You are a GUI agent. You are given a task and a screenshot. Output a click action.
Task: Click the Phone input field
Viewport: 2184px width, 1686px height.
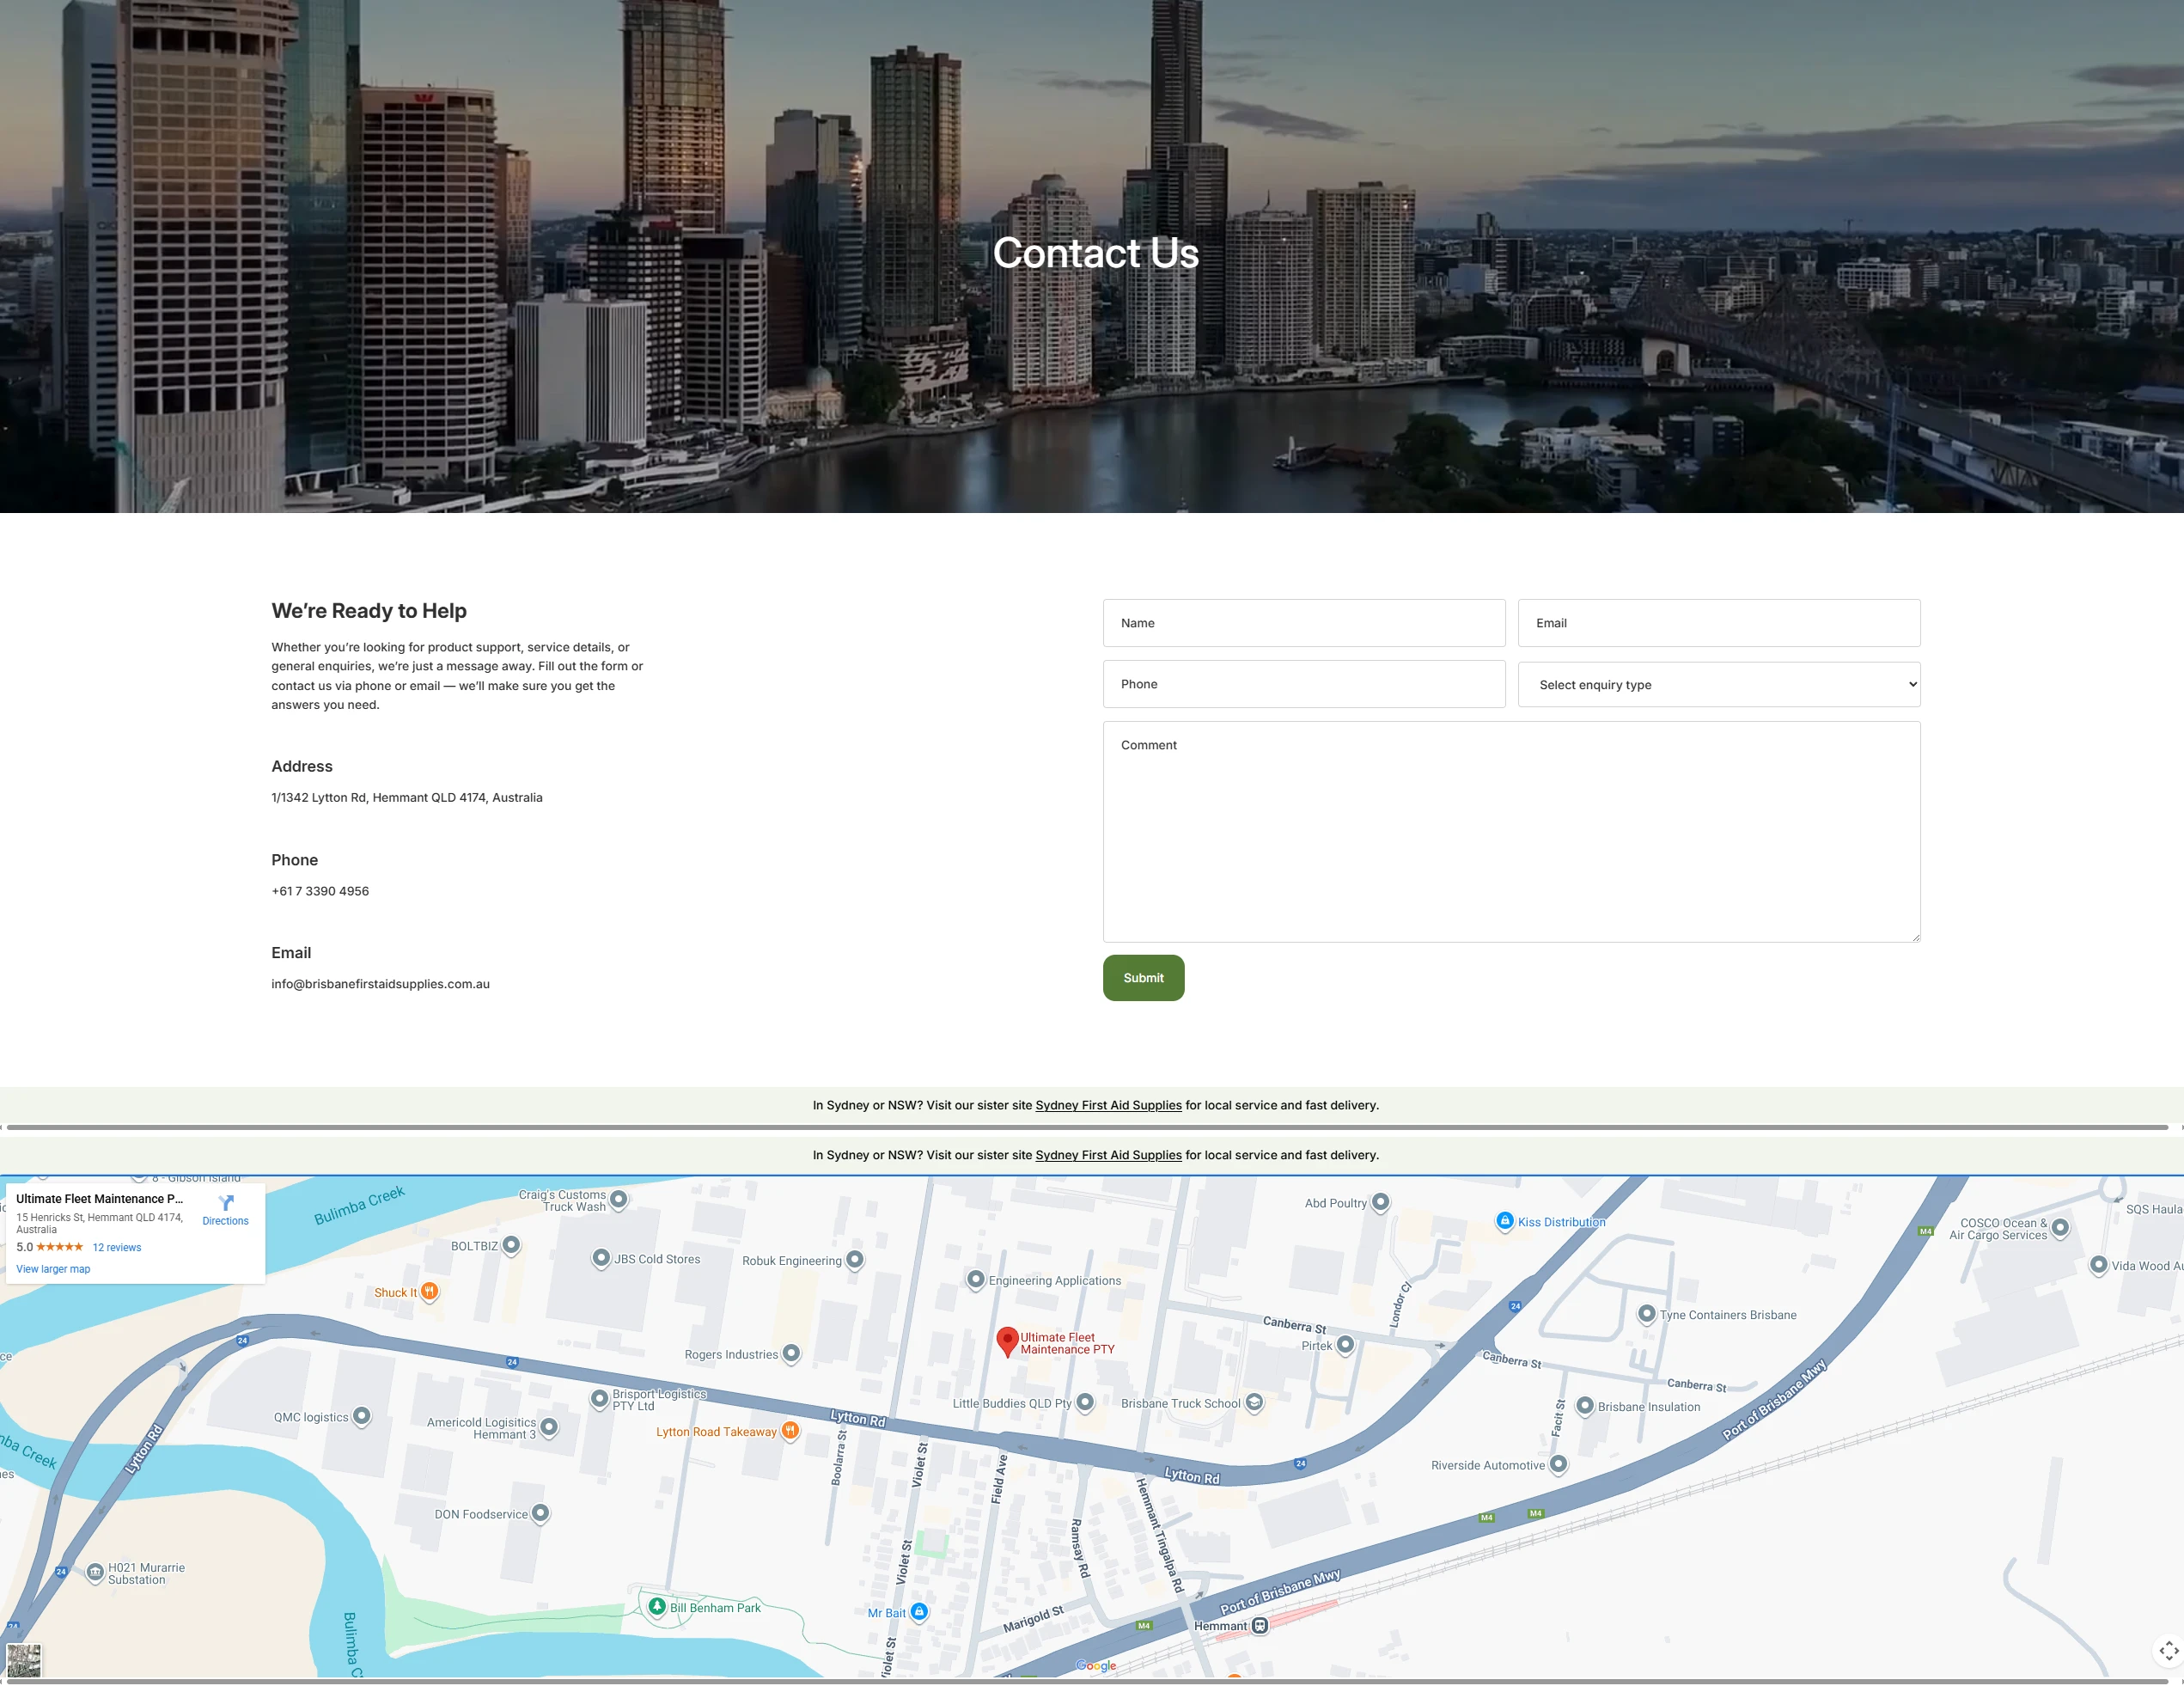click(x=1303, y=684)
